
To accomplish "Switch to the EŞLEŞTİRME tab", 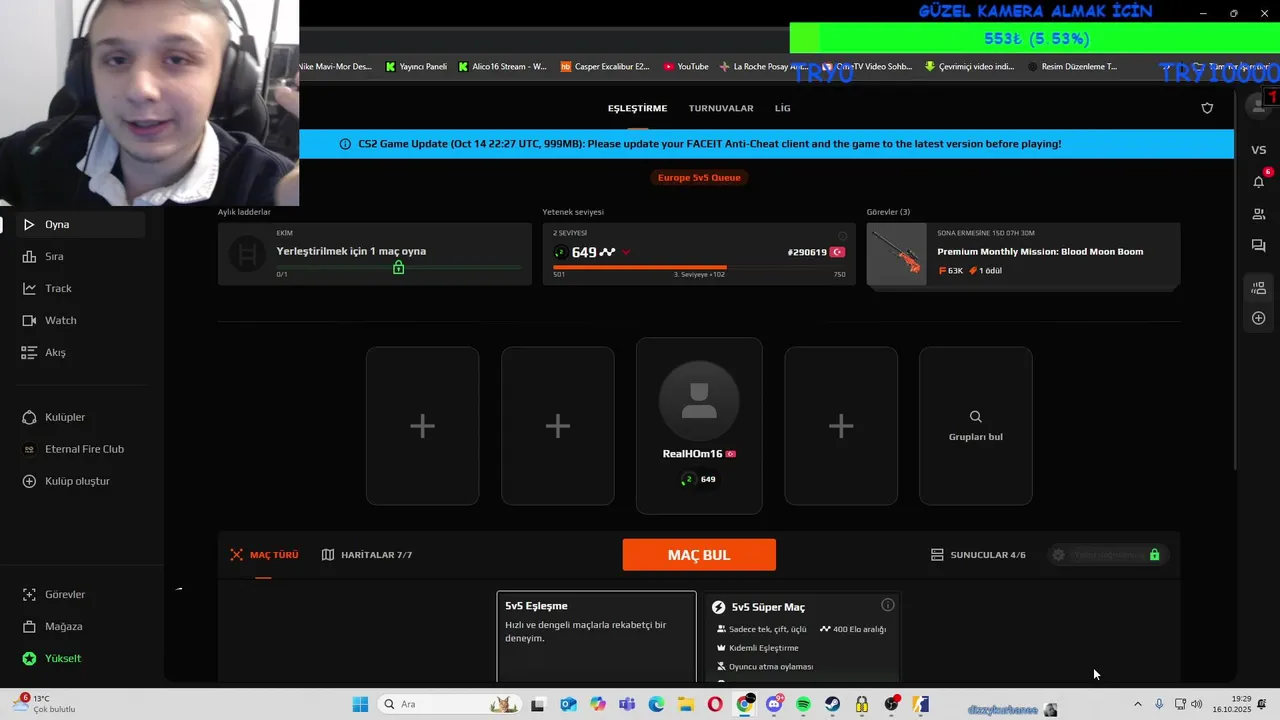I will click(x=637, y=108).
